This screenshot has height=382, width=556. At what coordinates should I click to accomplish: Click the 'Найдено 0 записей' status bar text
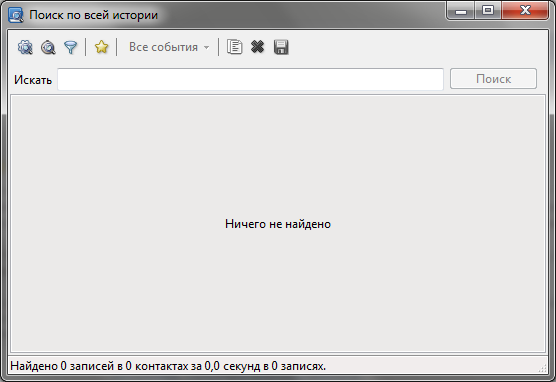[x=168, y=366]
